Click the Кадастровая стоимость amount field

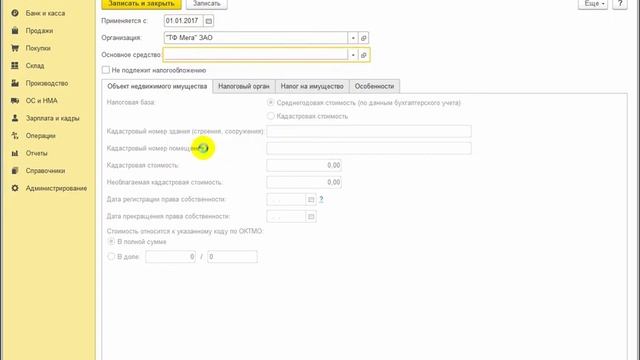304,165
